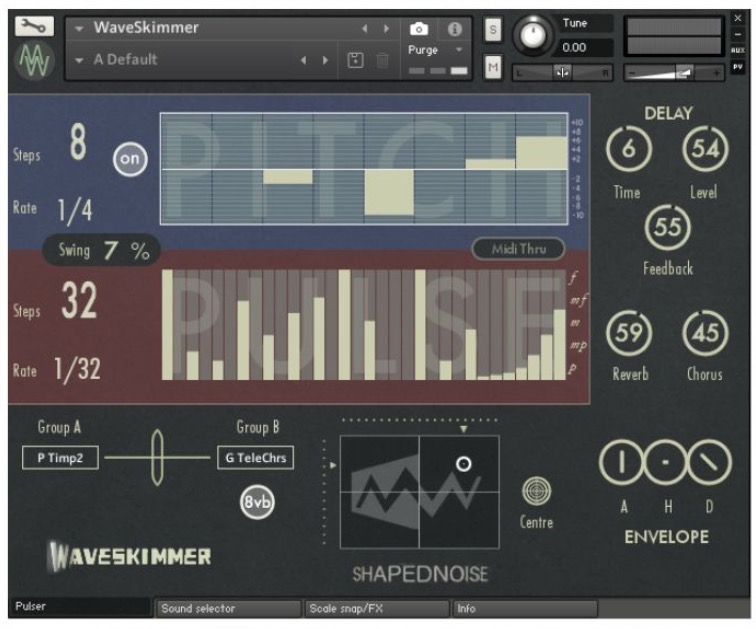The image size is (756, 629).
Task: Open the wrench instrument options
Action: point(34,27)
